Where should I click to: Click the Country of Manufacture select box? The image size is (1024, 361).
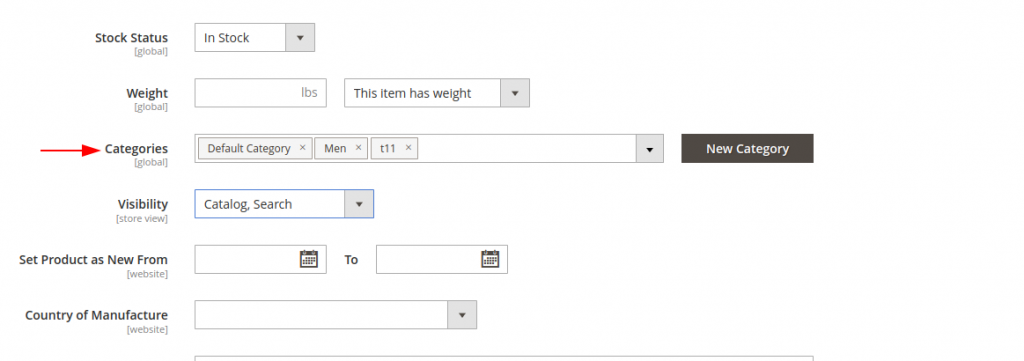[x=336, y=315]
